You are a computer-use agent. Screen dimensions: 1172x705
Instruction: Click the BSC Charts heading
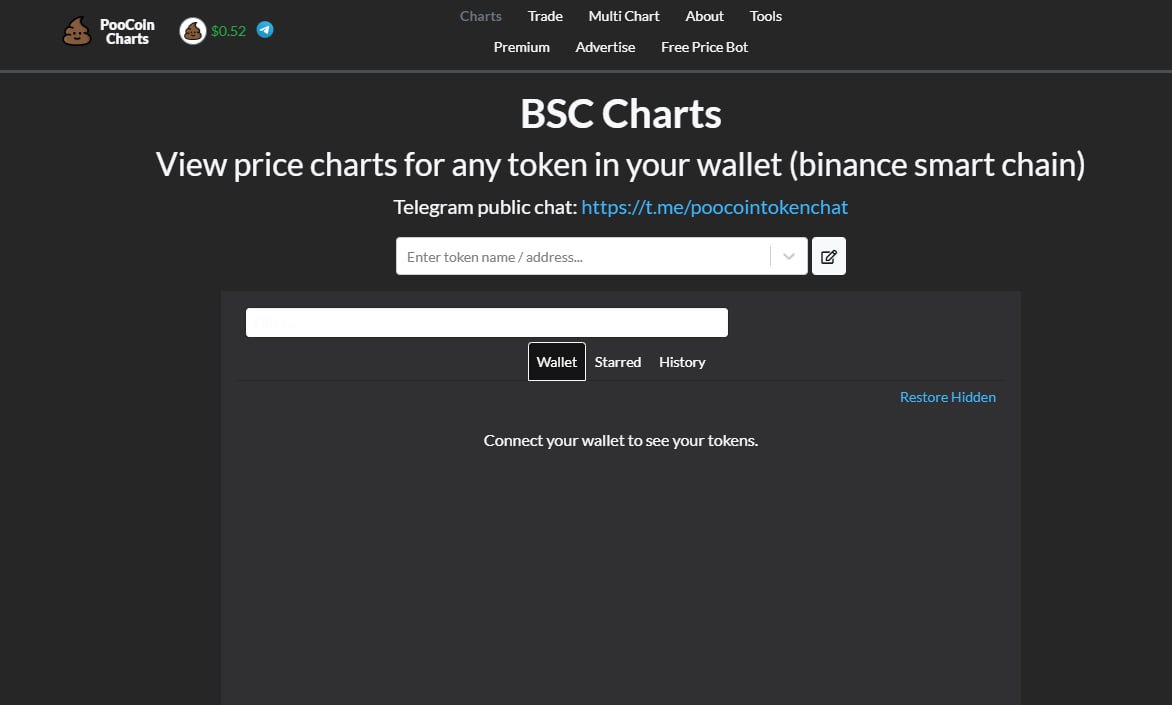620,114
